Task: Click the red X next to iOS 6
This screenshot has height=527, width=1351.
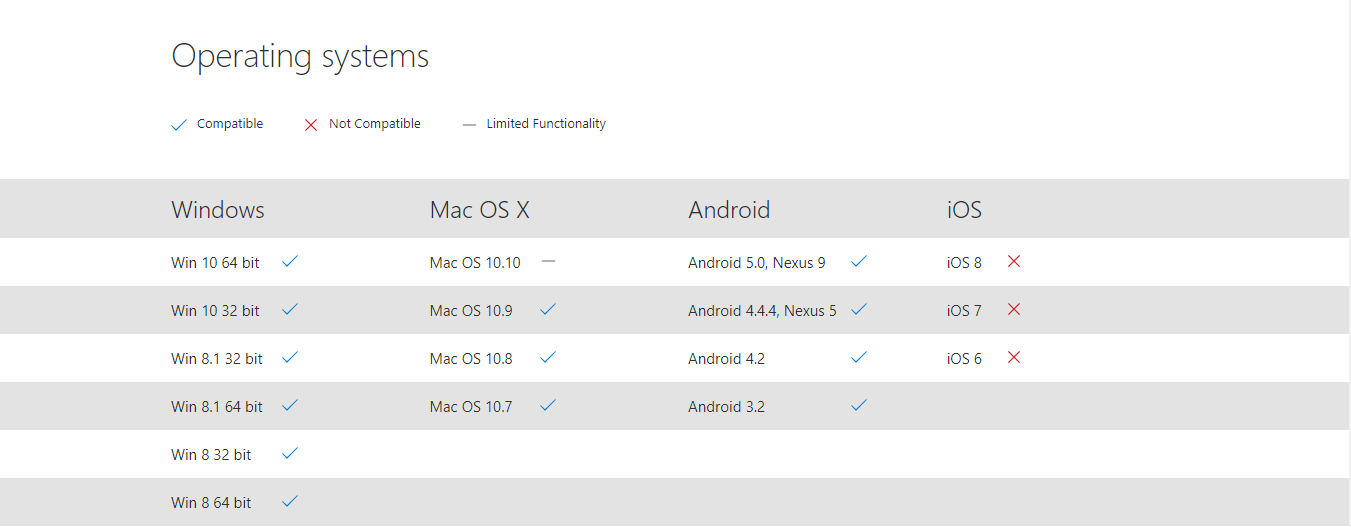Action: (x=1014, y=357)
